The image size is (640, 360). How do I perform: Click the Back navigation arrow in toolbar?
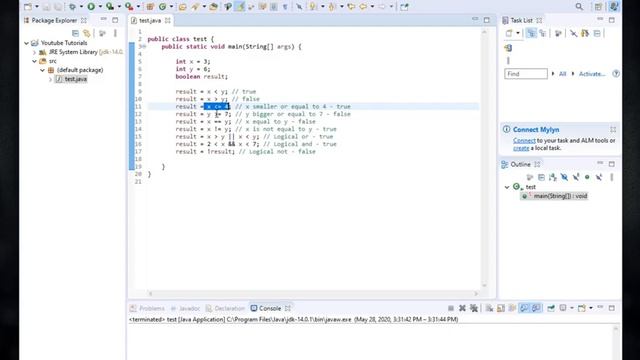pyautogui.click(x=363, y=7)
